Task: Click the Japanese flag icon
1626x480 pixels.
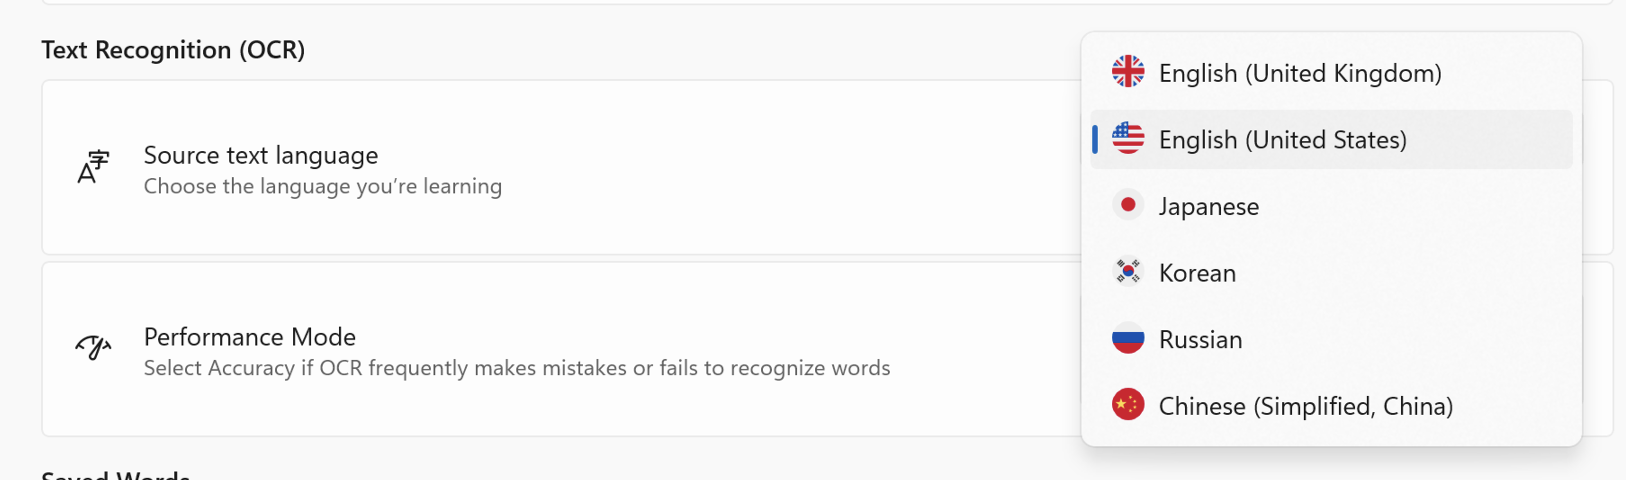Action: pyautogui.click(x=1128, y=205)
